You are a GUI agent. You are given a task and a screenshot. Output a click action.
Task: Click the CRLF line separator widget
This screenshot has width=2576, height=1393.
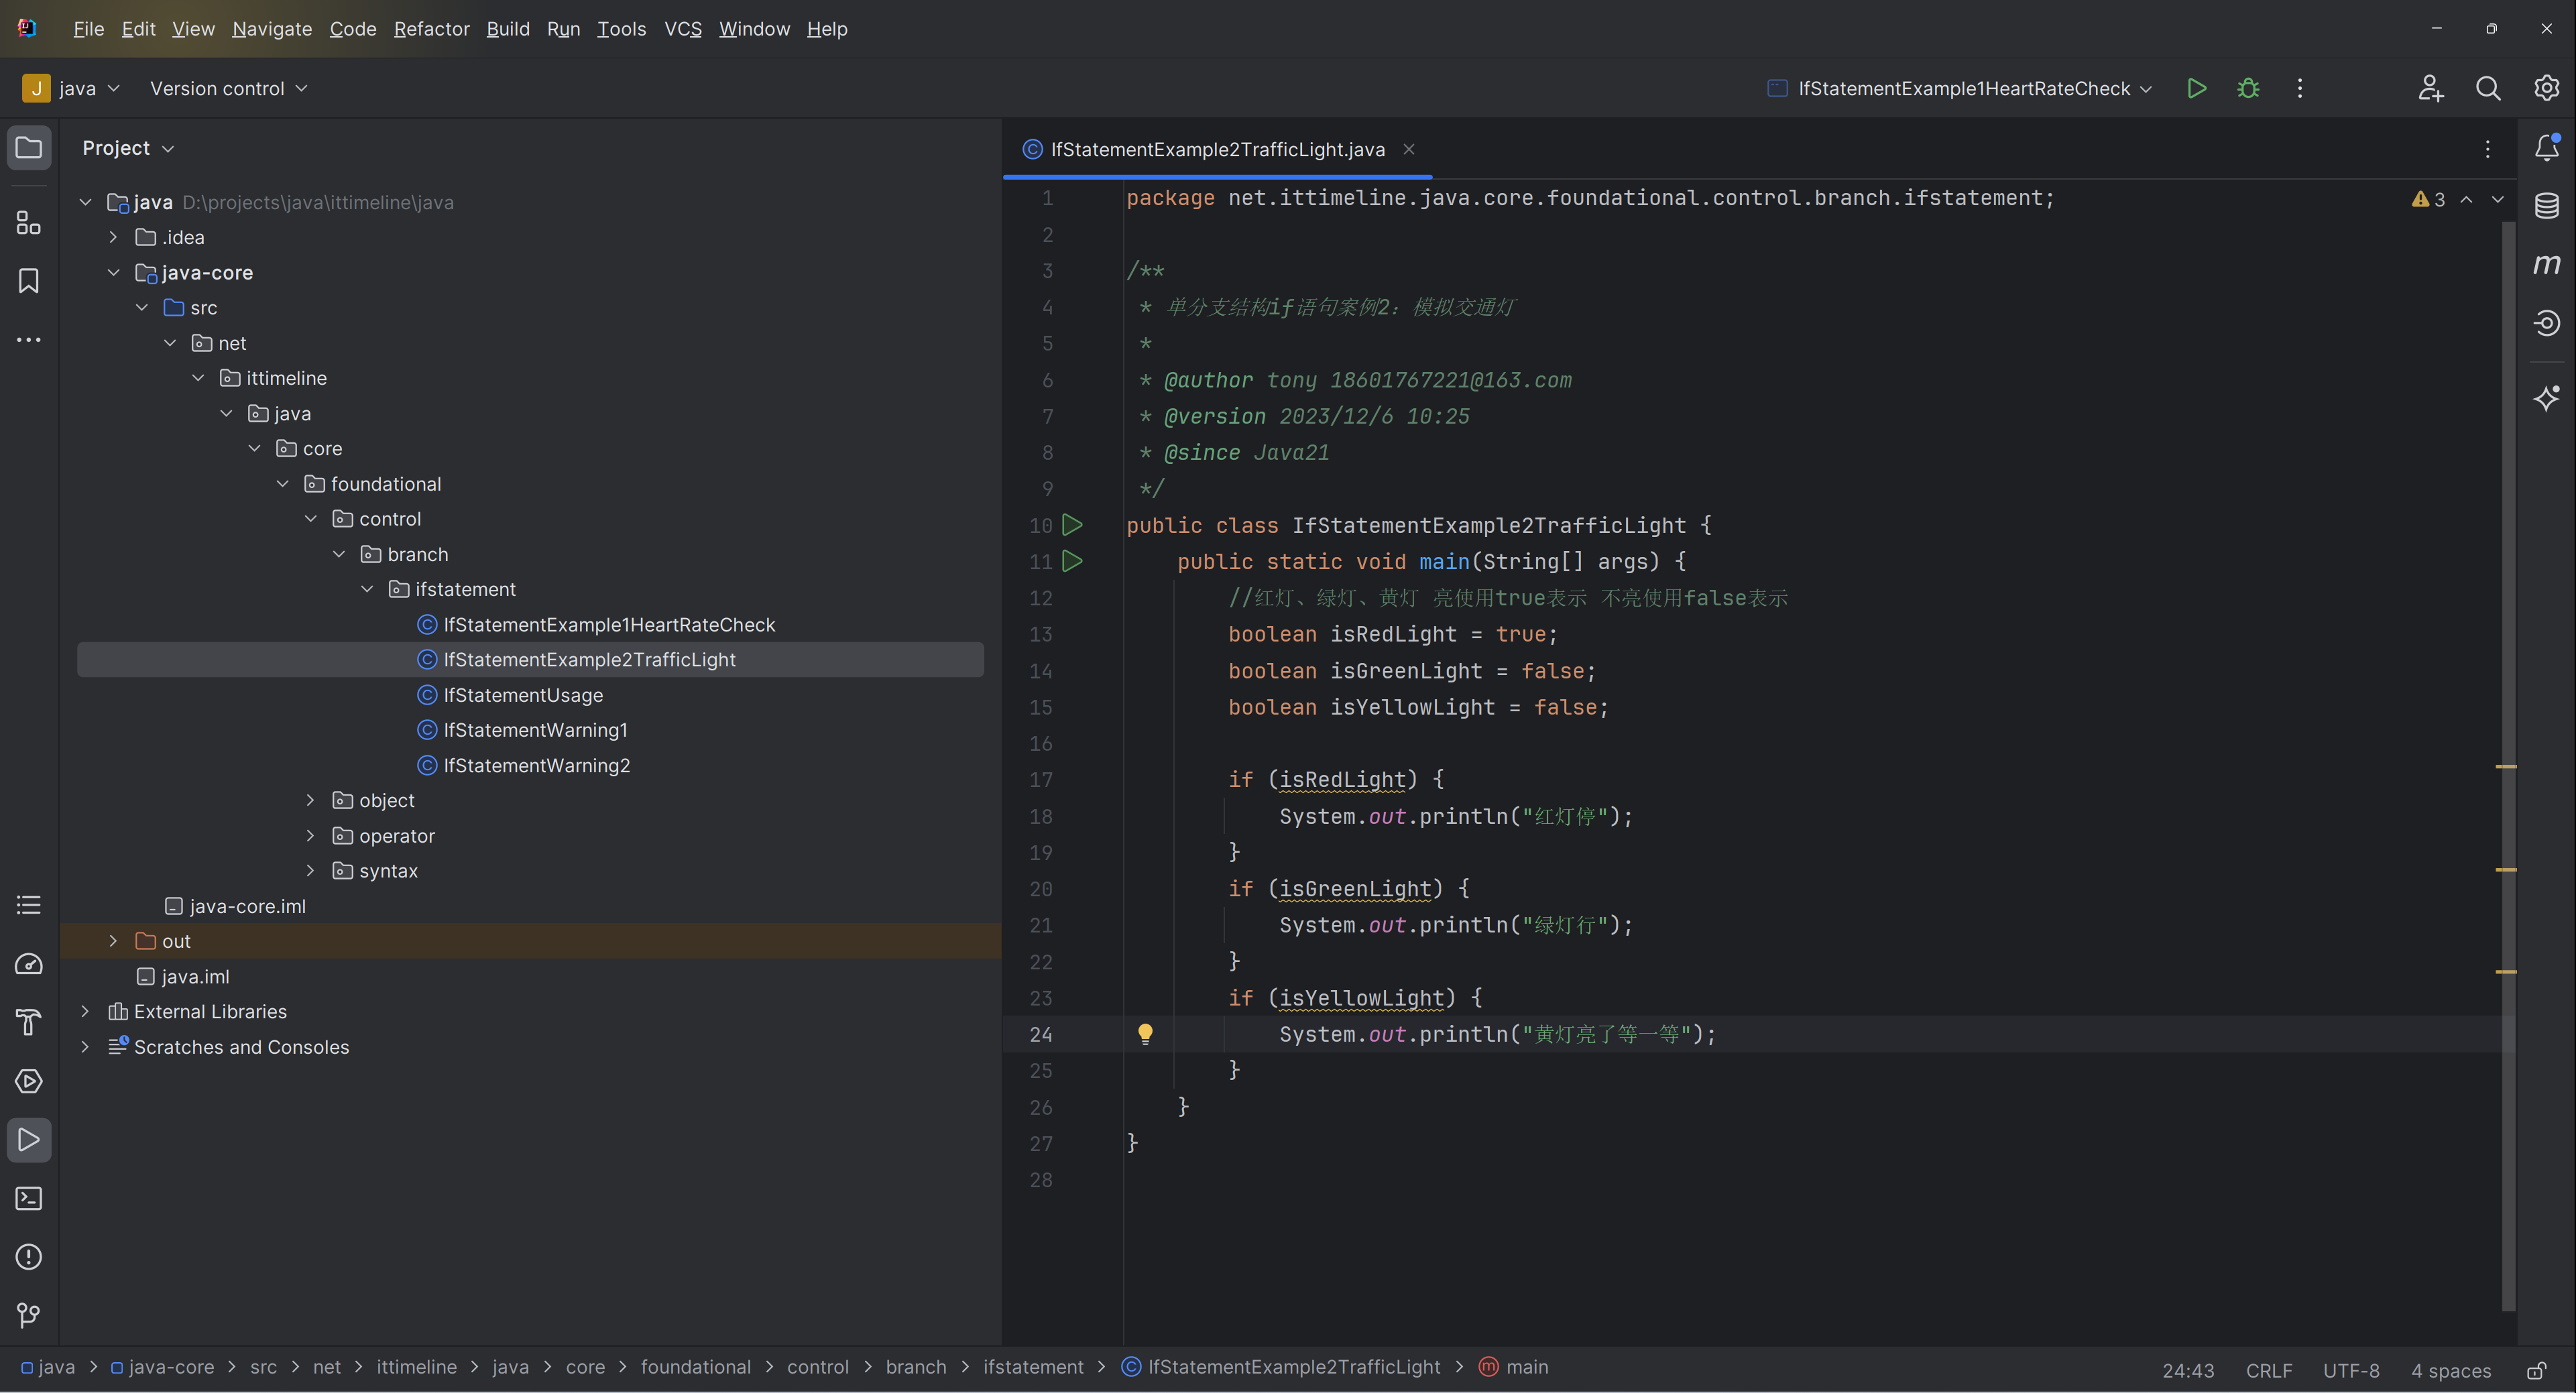[x=2268, y=1370]
